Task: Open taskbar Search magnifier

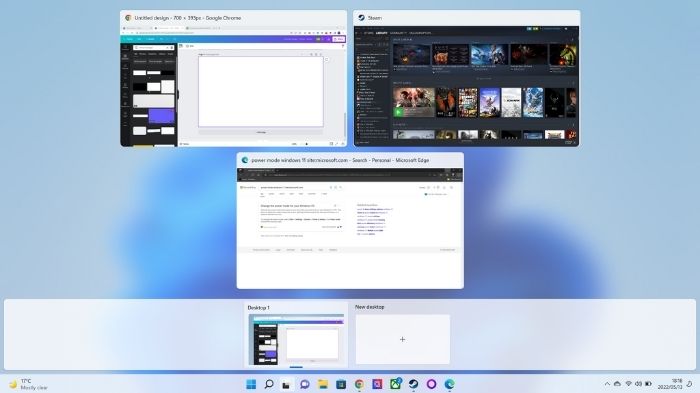Action: click(269, 384)
